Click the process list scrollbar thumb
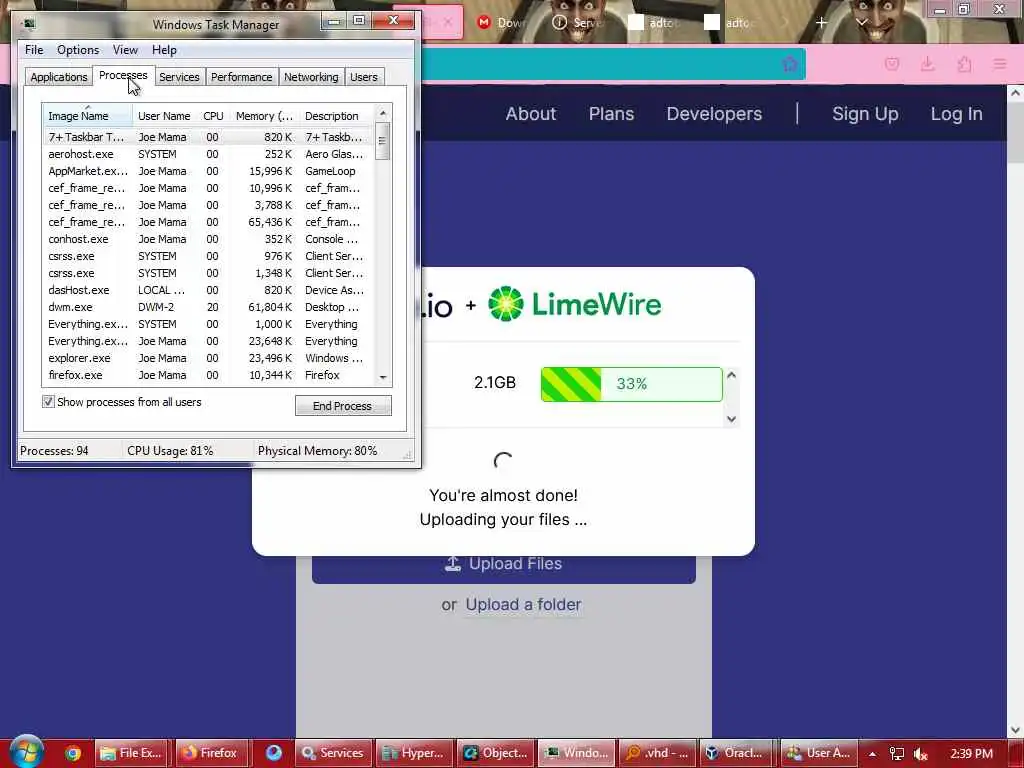1024x768 pixels. tap(383, 141)
